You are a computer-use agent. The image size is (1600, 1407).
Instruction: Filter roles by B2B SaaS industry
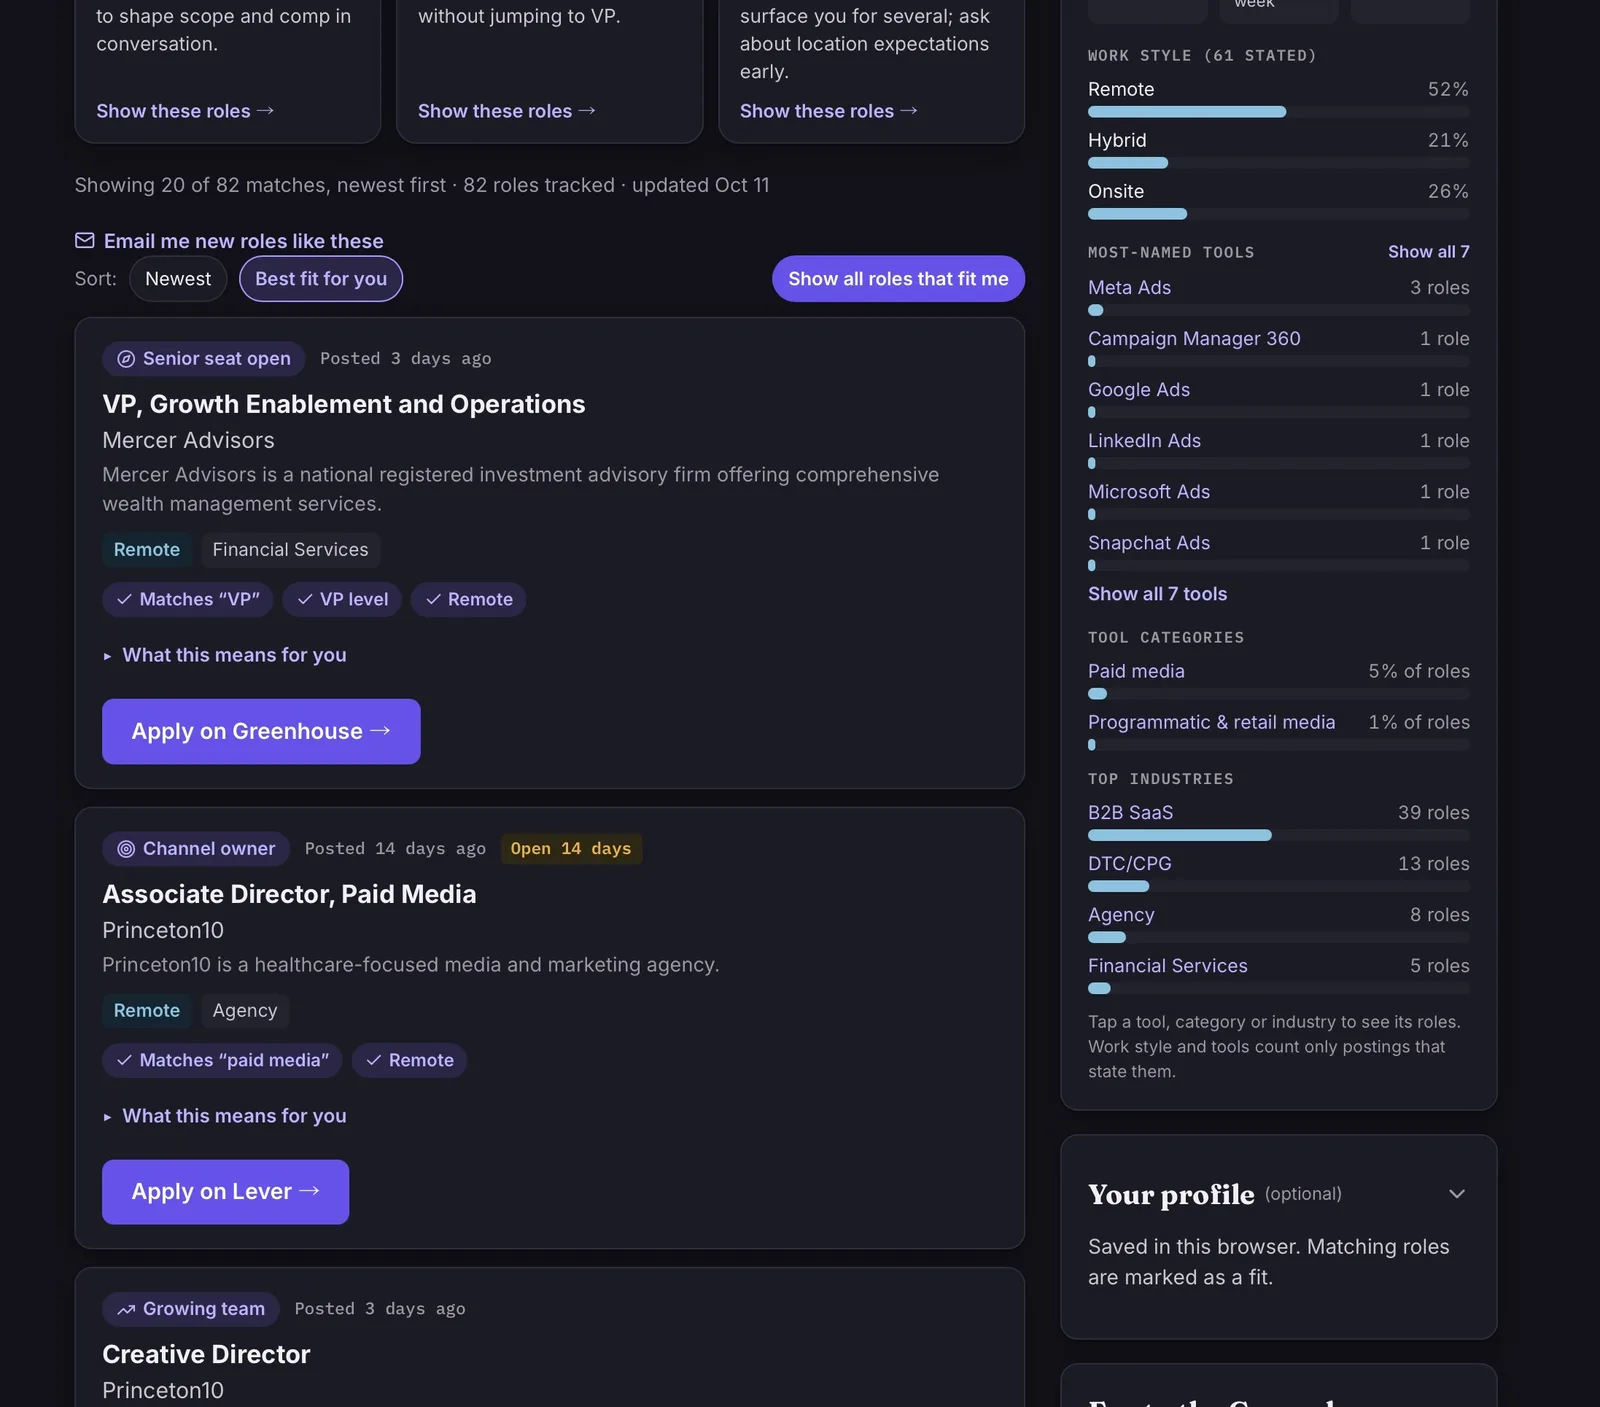click(1130, 813)
